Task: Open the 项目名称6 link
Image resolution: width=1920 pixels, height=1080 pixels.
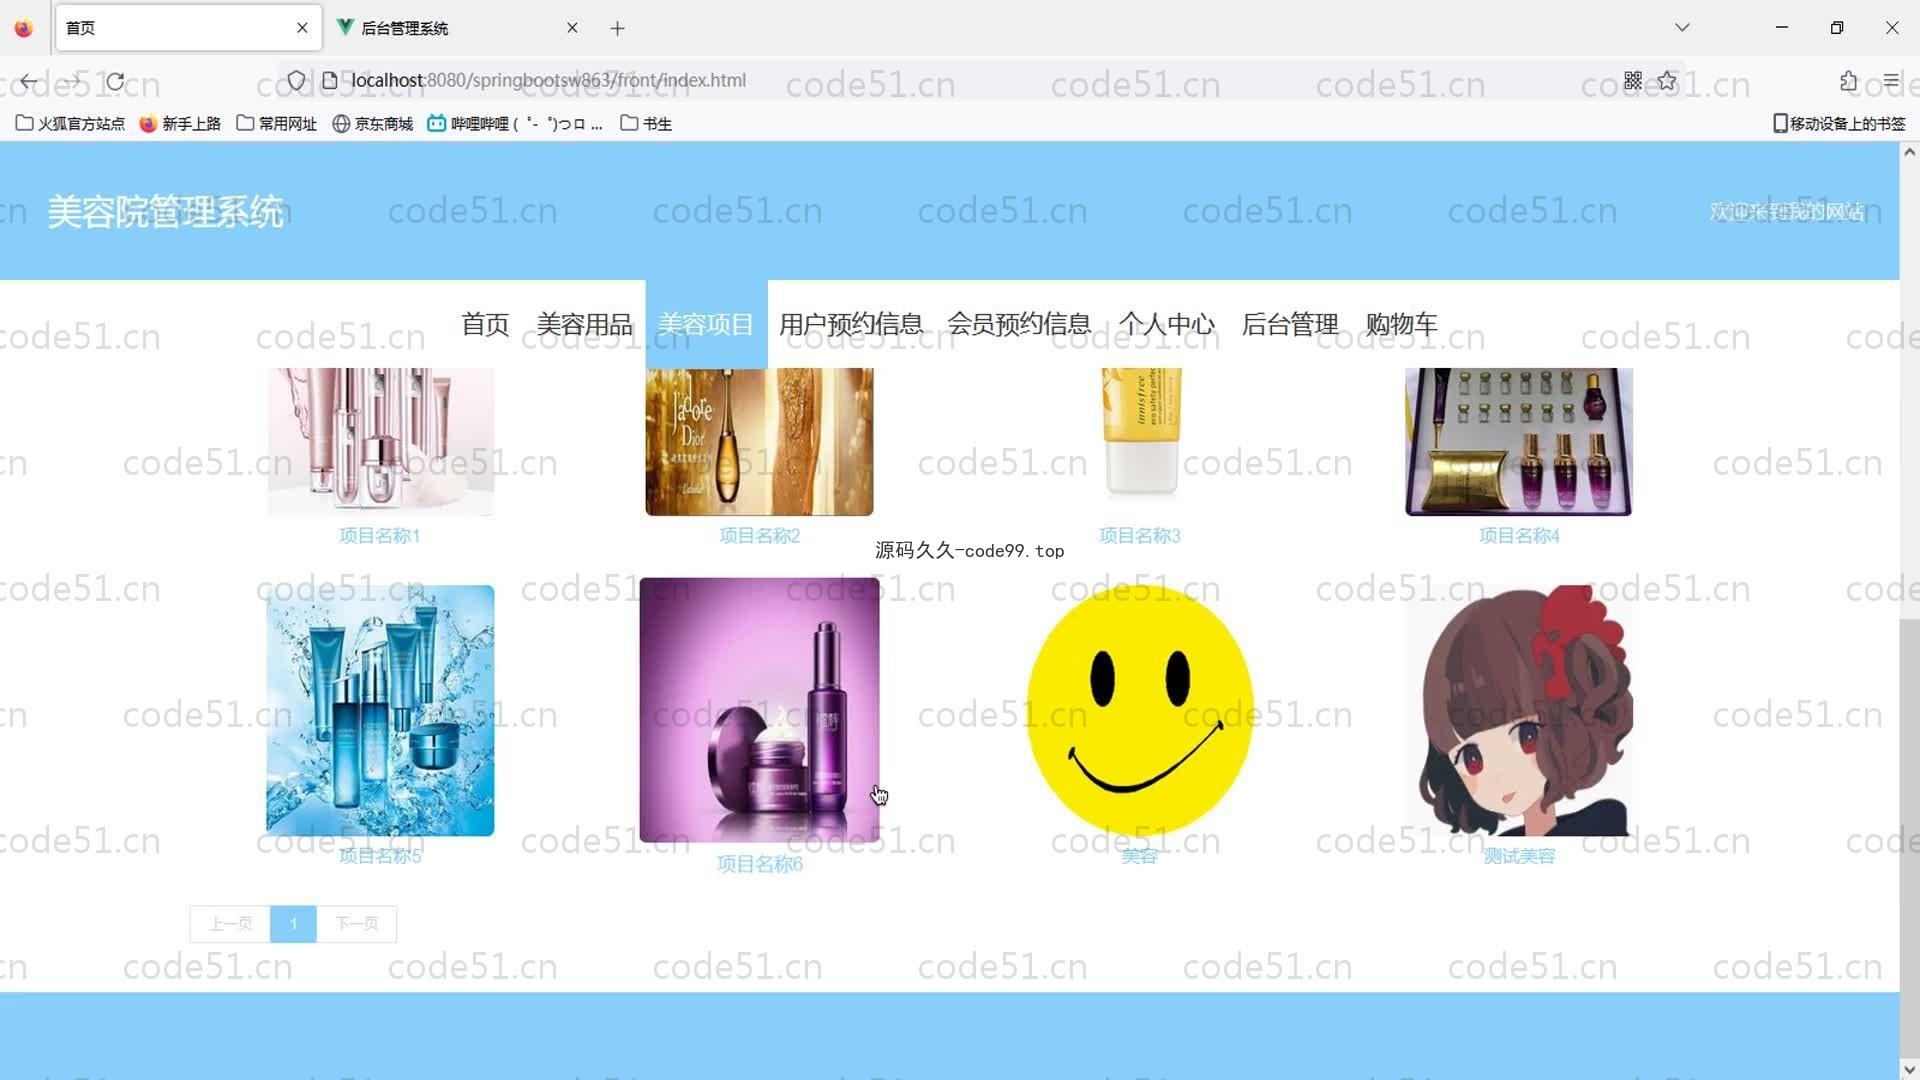Action: tap(760, 864)
